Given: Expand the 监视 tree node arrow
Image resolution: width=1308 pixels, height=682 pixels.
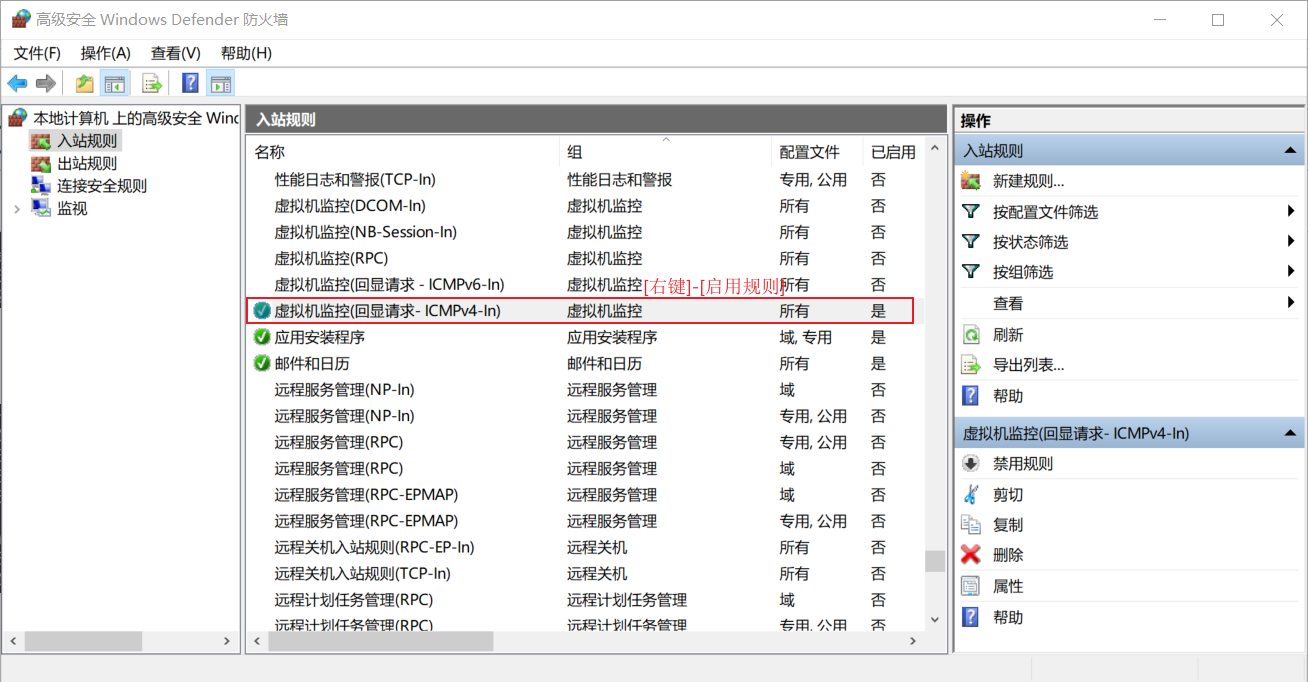Looking at the screenshot, I should point(17,208).
